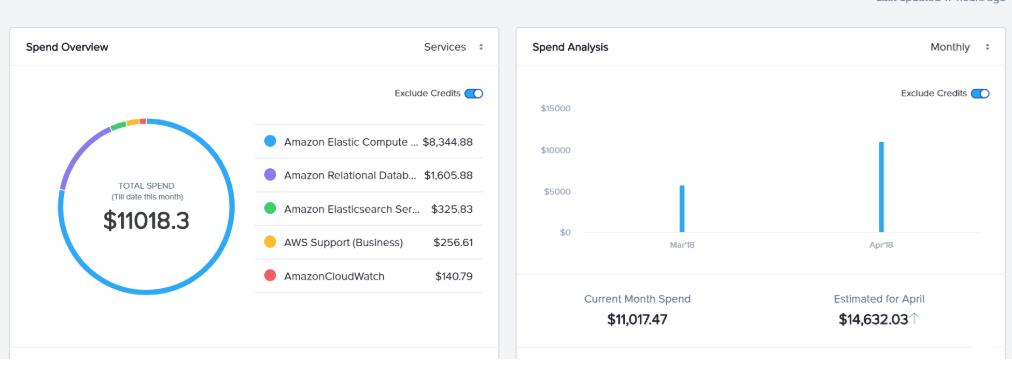Select the Amazon Relational Database row
This screenshot has height=378, width=1012.
(x=369, y=175)
